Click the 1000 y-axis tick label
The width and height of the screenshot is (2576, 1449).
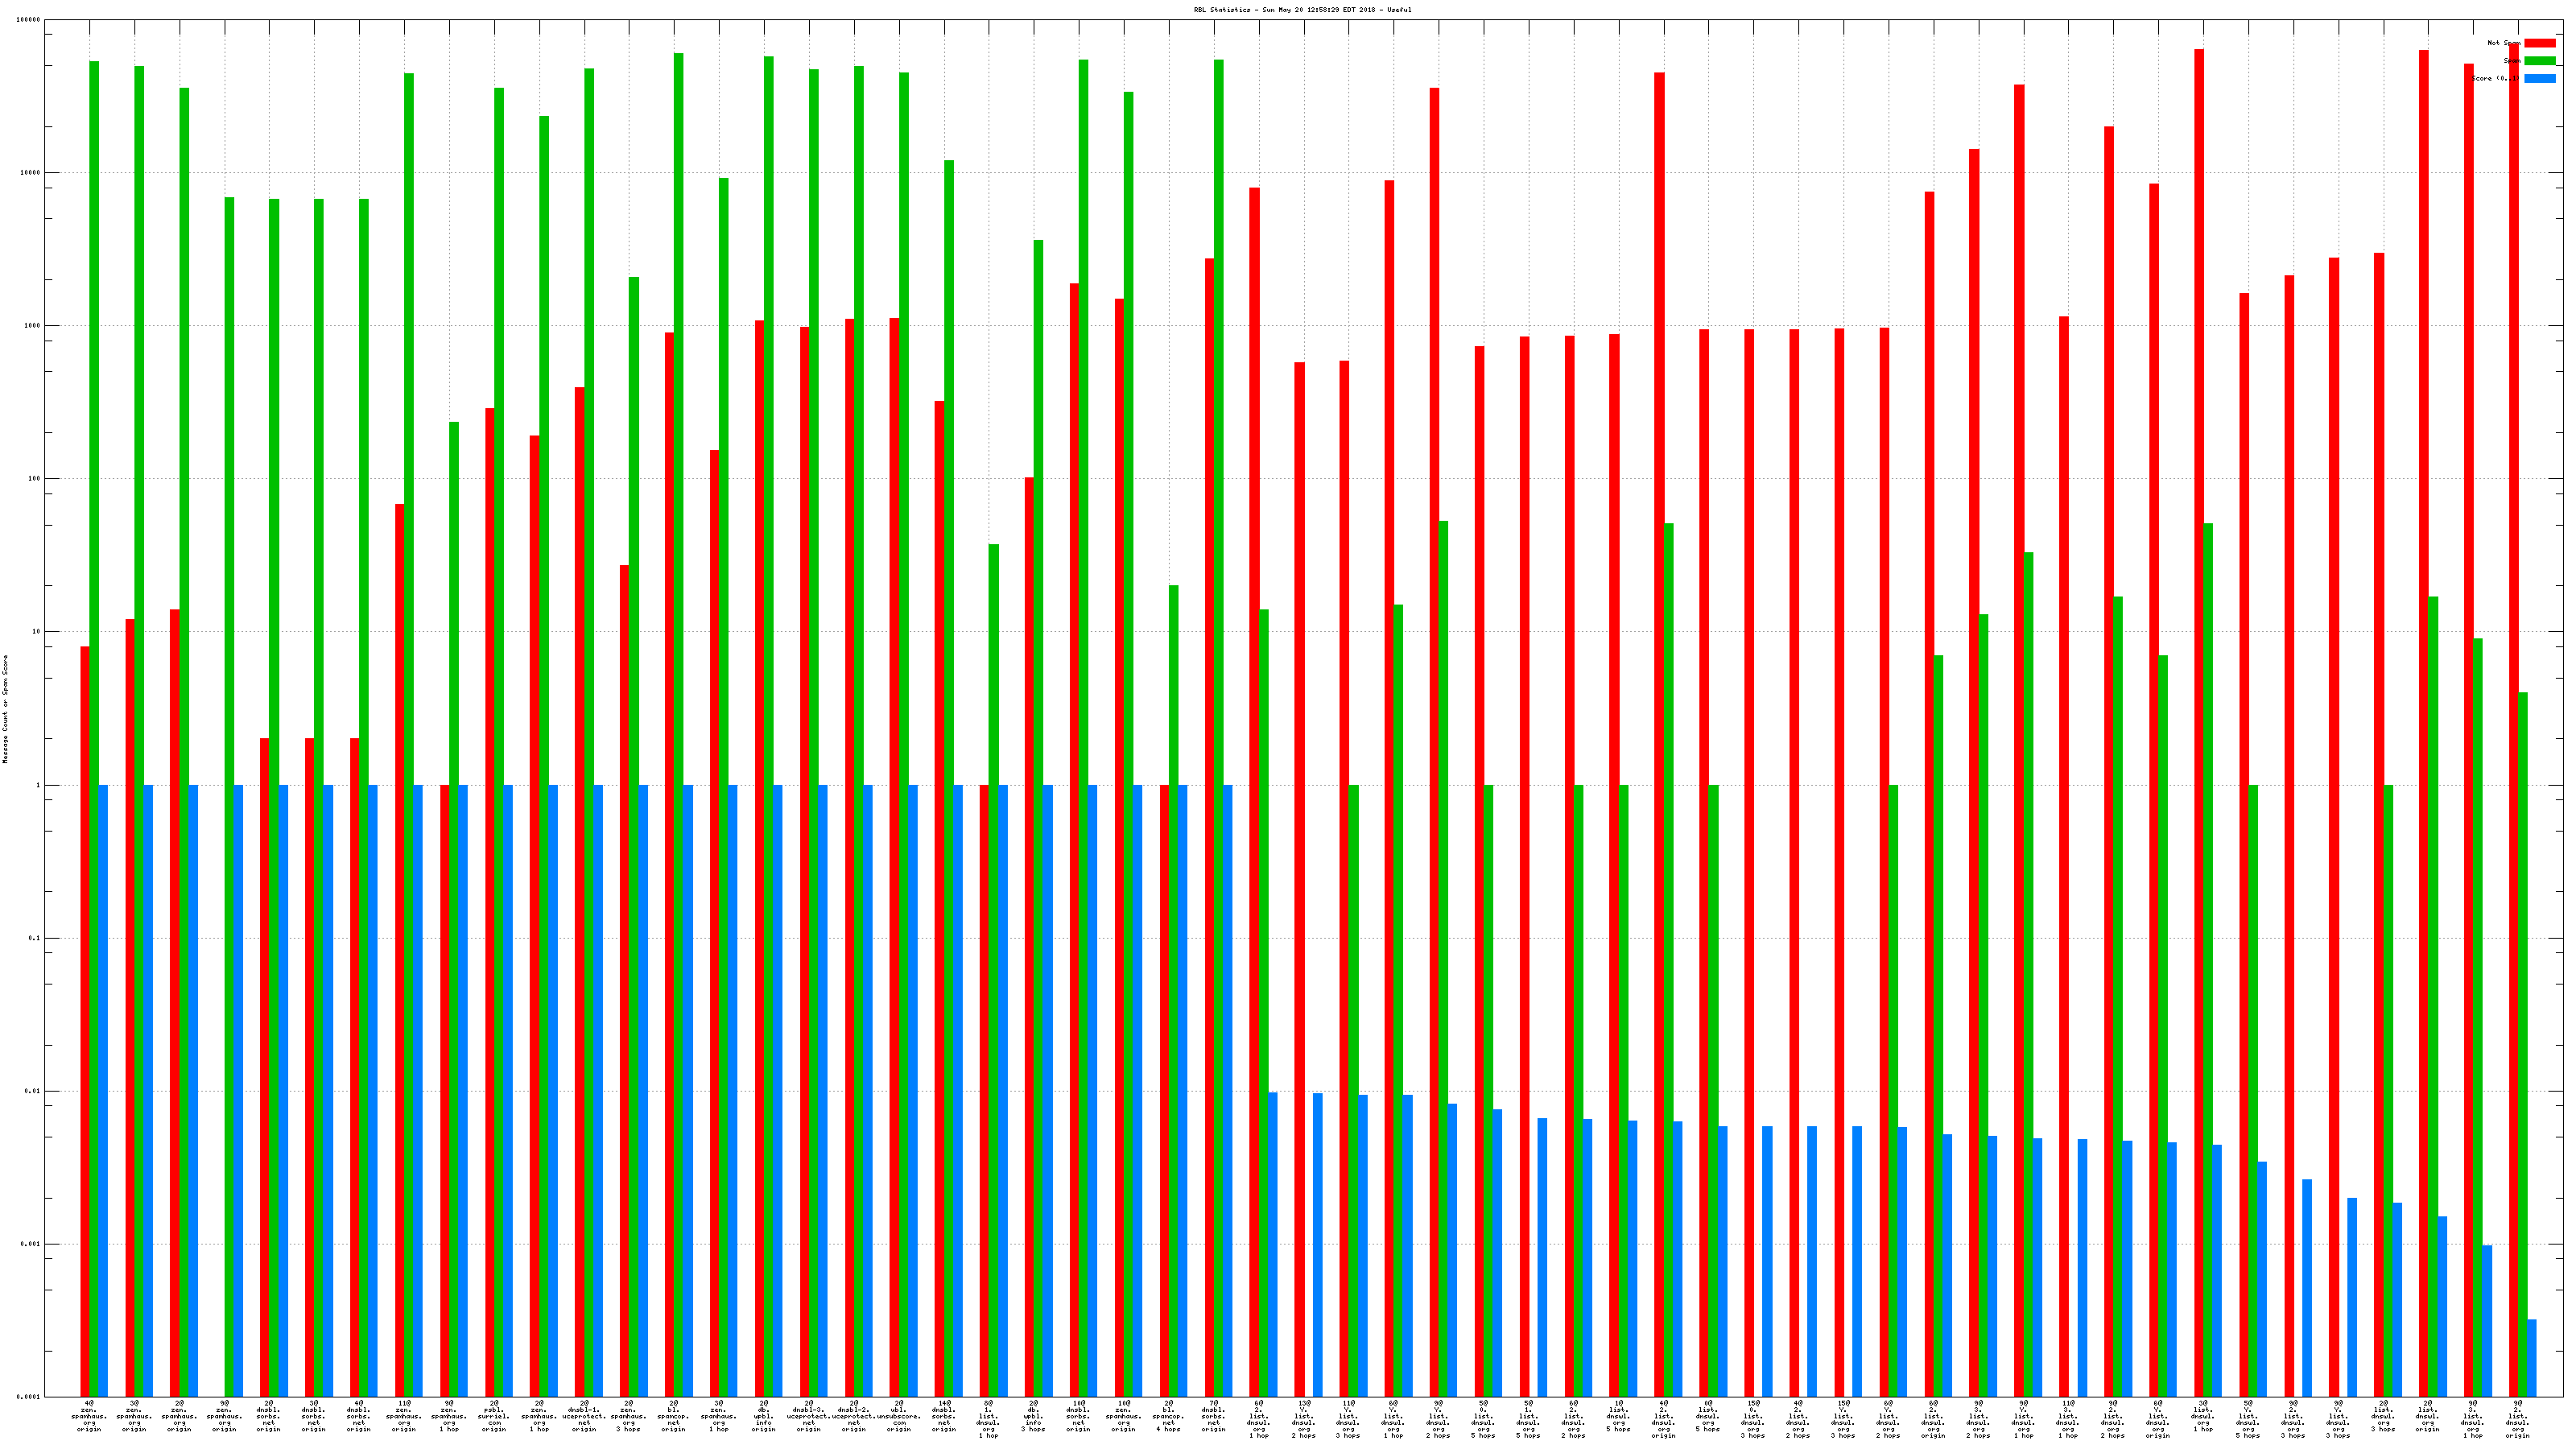tap(33, 326)
